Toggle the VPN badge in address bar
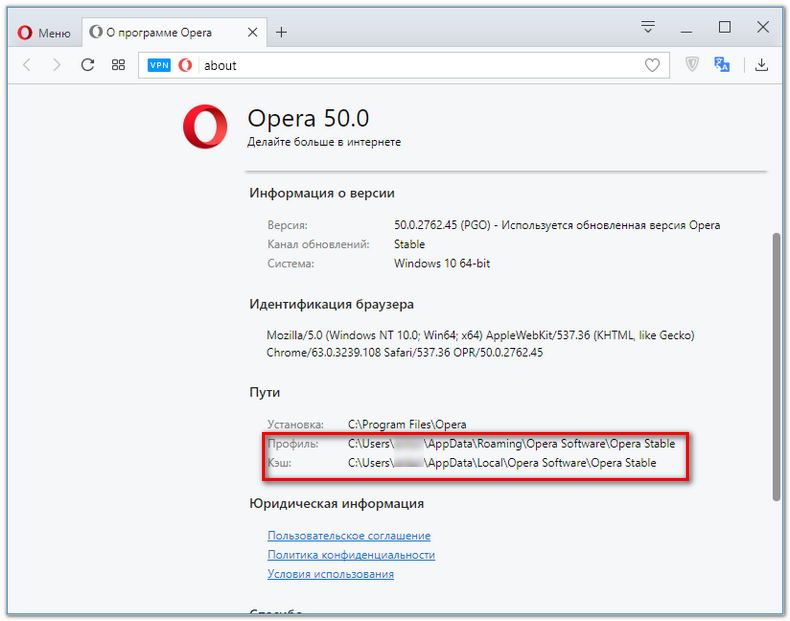 coord(159,65)
